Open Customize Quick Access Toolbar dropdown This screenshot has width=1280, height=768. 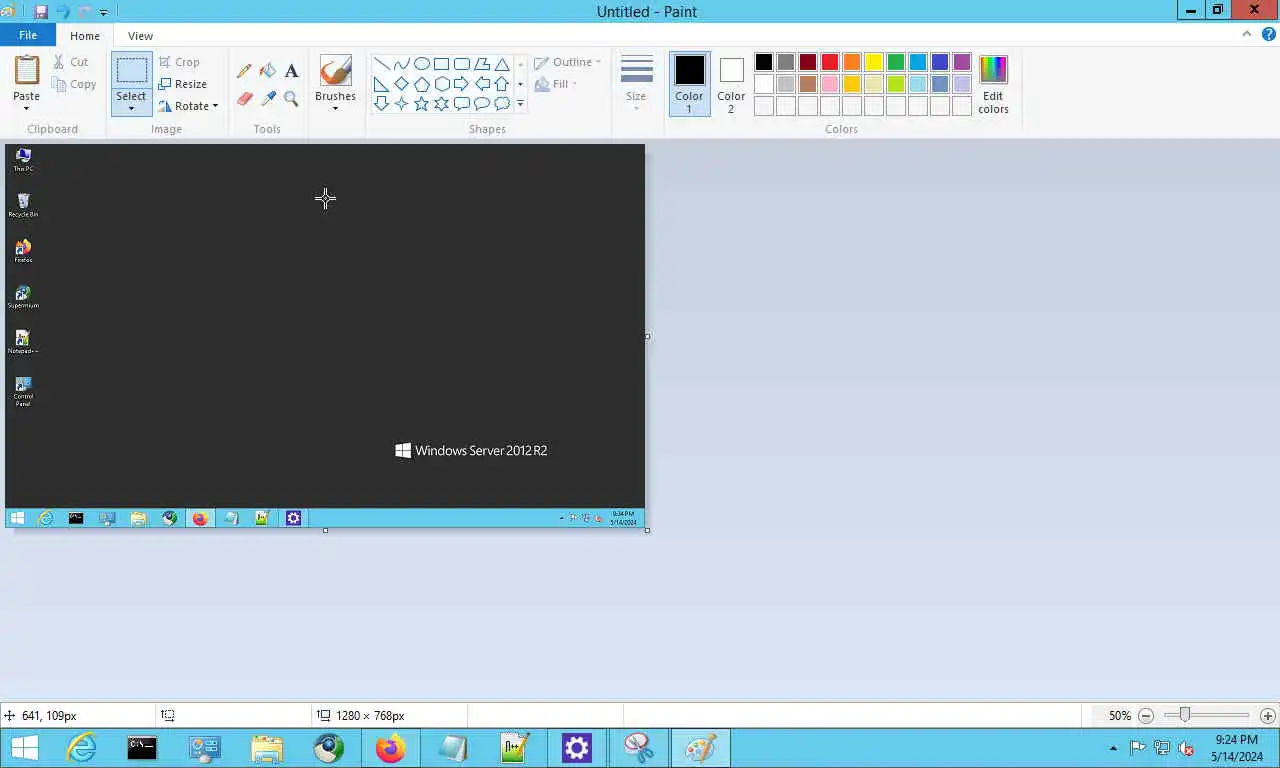click(103, 13)
